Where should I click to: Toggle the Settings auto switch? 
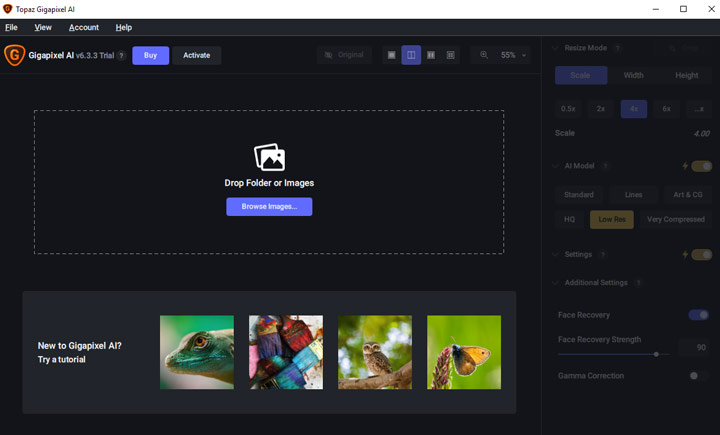[x=702, y=254]
